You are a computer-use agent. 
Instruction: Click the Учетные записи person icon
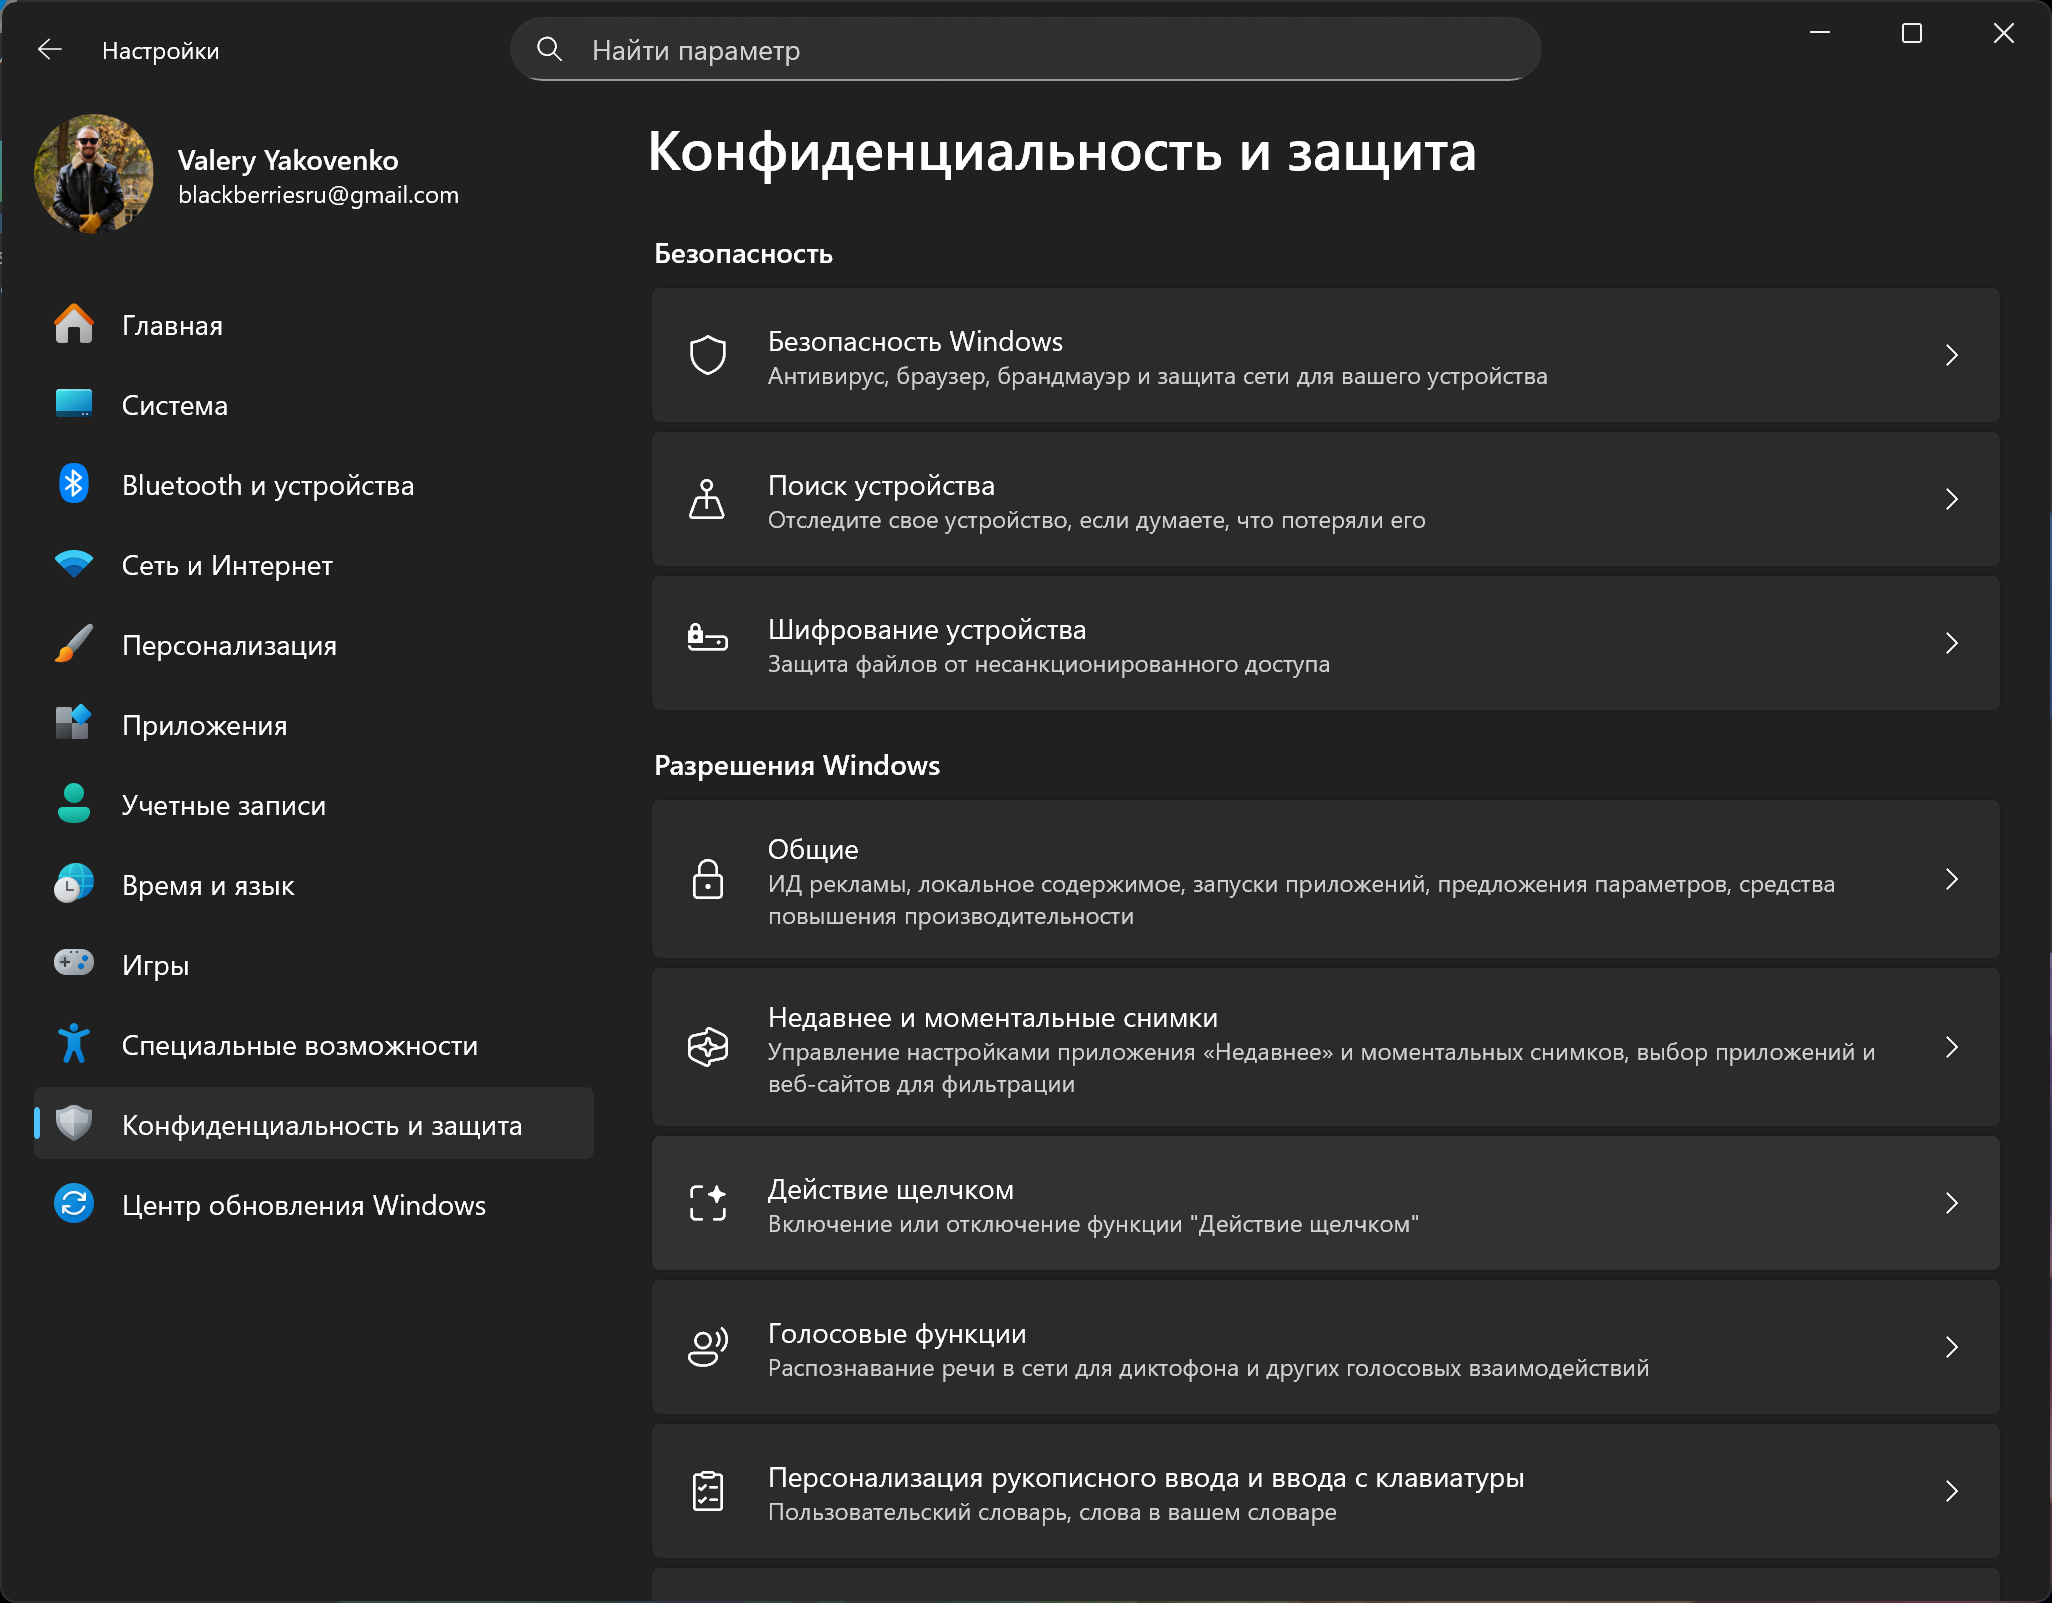point(74,803)
